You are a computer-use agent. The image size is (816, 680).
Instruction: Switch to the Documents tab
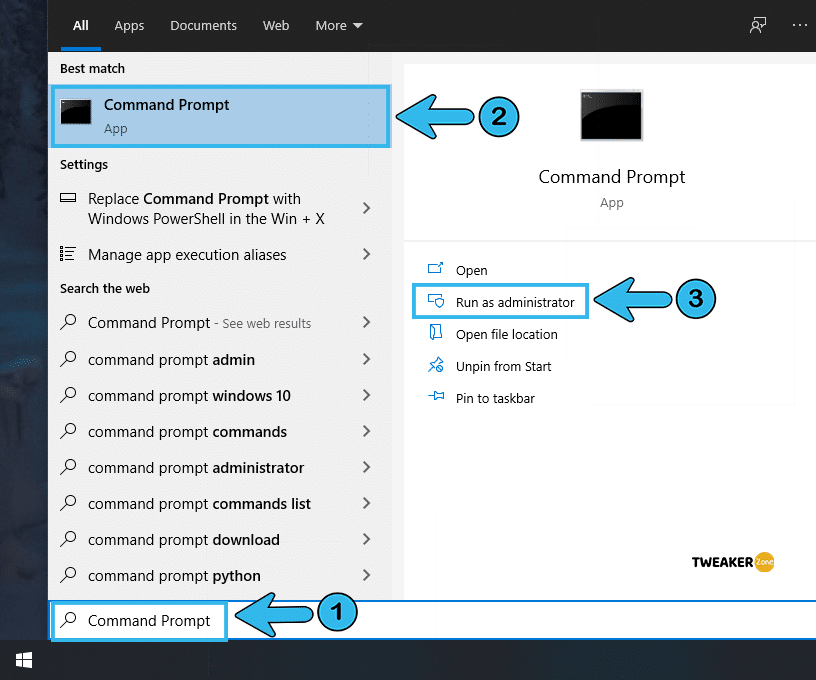203,25
